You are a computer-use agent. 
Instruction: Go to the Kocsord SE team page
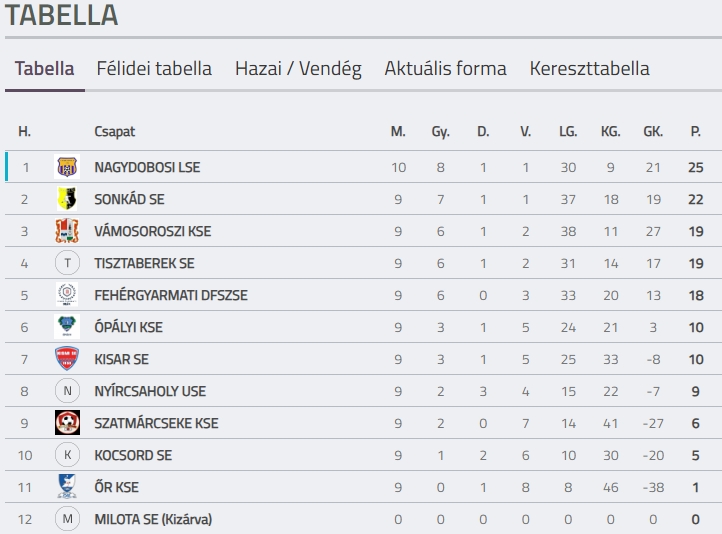(133, 455)
